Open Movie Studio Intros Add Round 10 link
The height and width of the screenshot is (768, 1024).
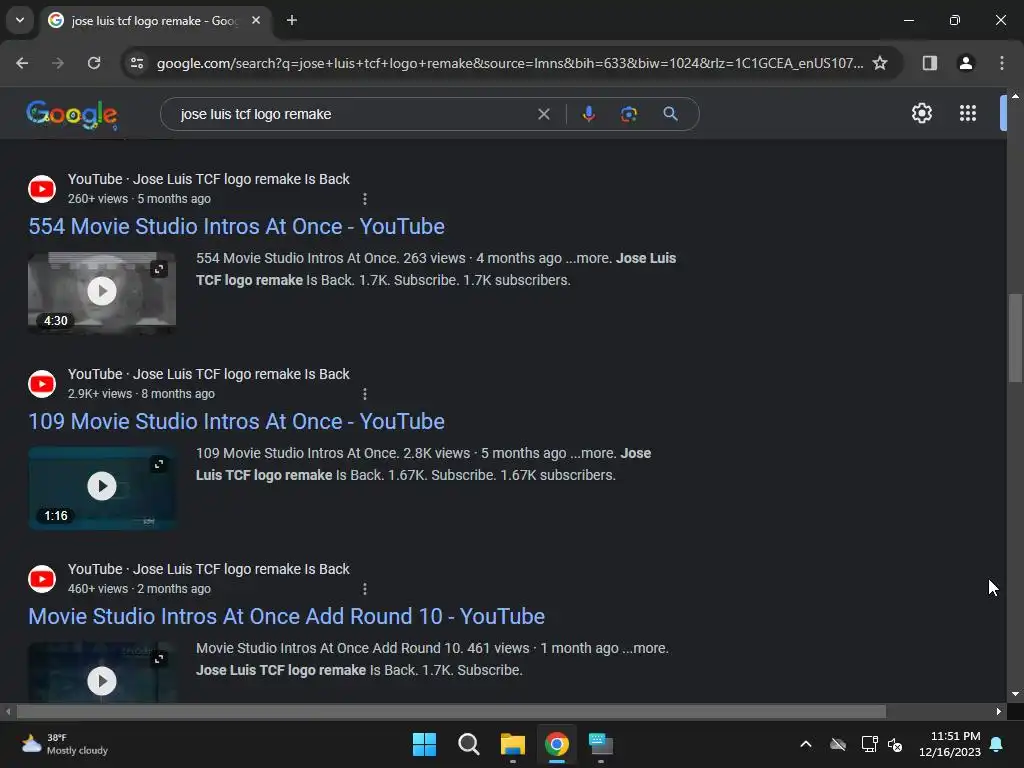coord(287,616)
